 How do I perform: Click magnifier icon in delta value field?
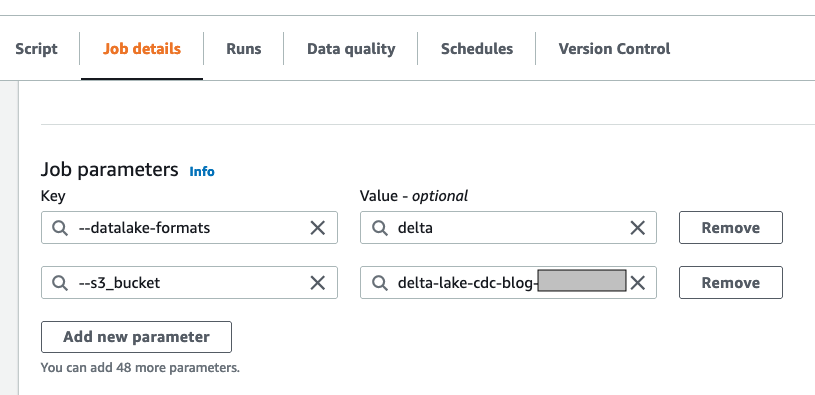380,228
